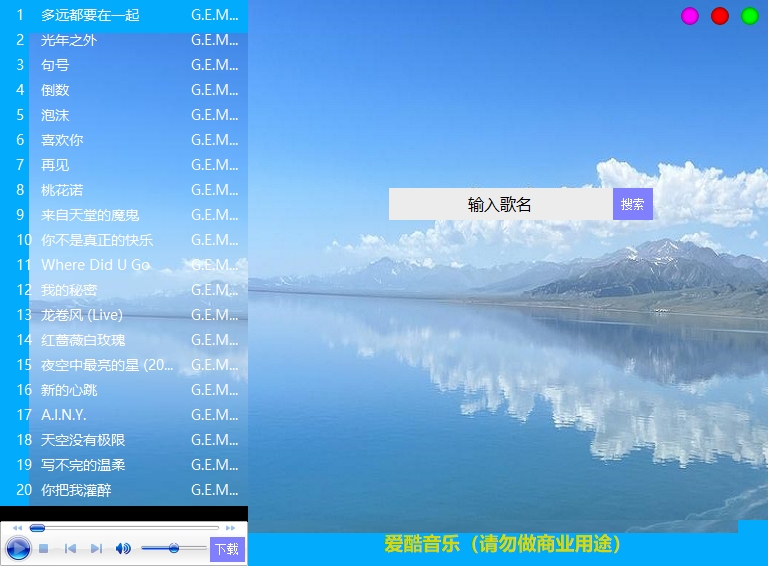Select song 光年之外
This screenshot has height=566, width=768.
69,40
